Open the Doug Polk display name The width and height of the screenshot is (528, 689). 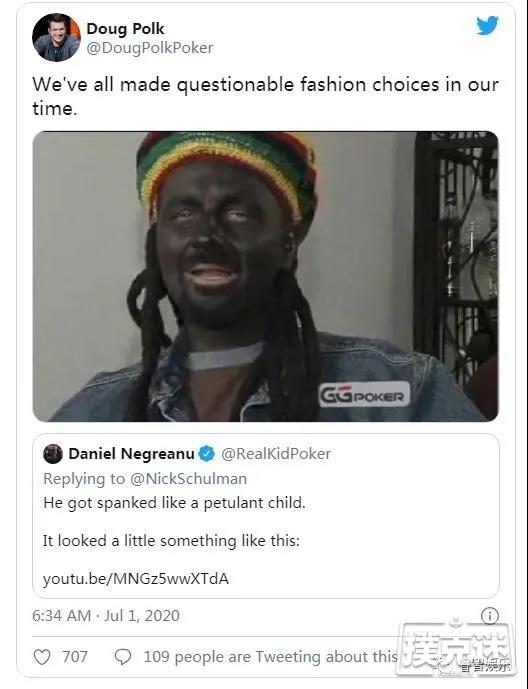click(125, 29)
